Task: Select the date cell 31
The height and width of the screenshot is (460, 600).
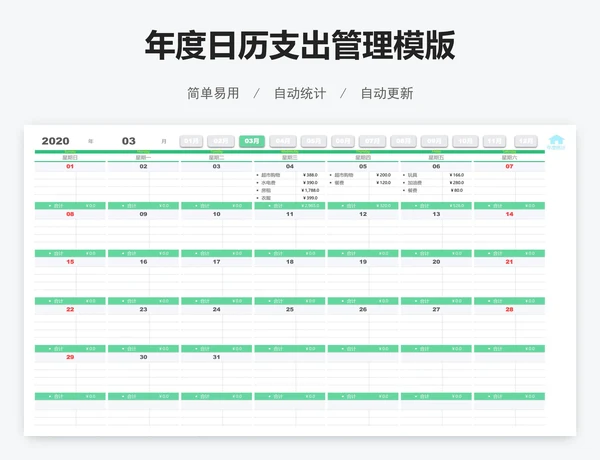Action: 216,357
